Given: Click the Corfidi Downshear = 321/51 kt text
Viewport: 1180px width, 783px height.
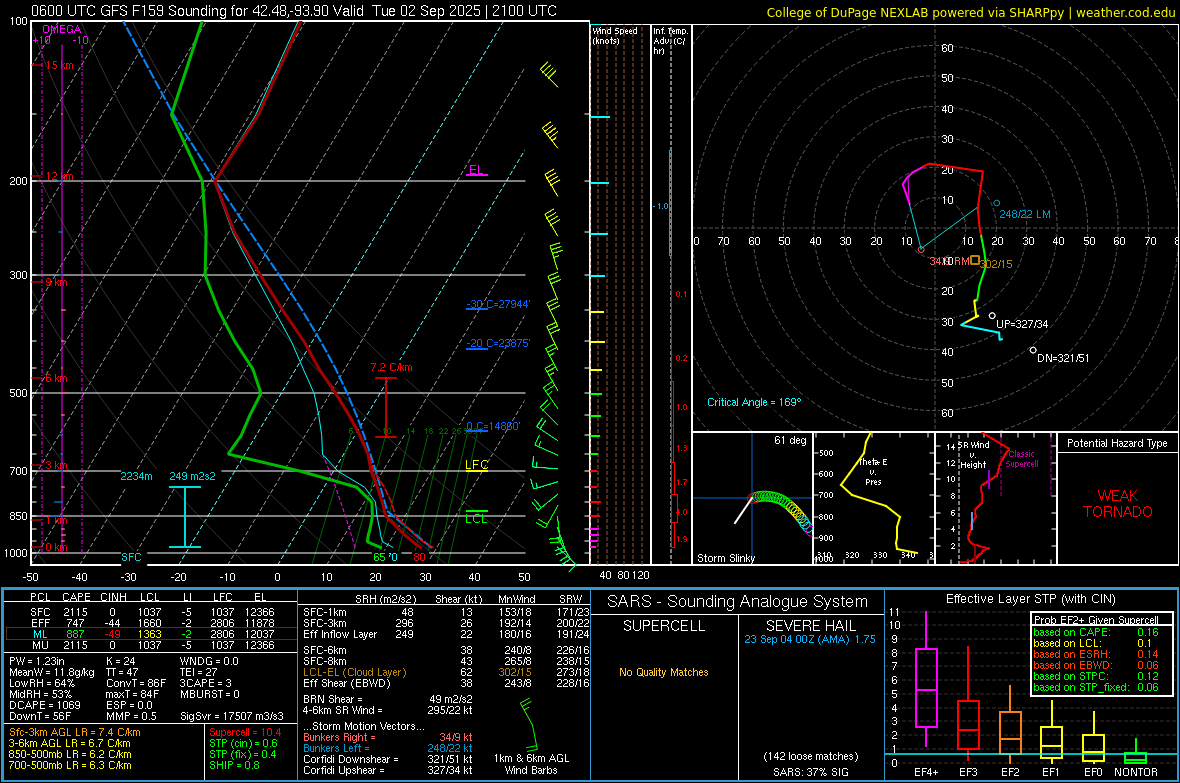Looking at the screenshot, I should click(x=387, y=759).
